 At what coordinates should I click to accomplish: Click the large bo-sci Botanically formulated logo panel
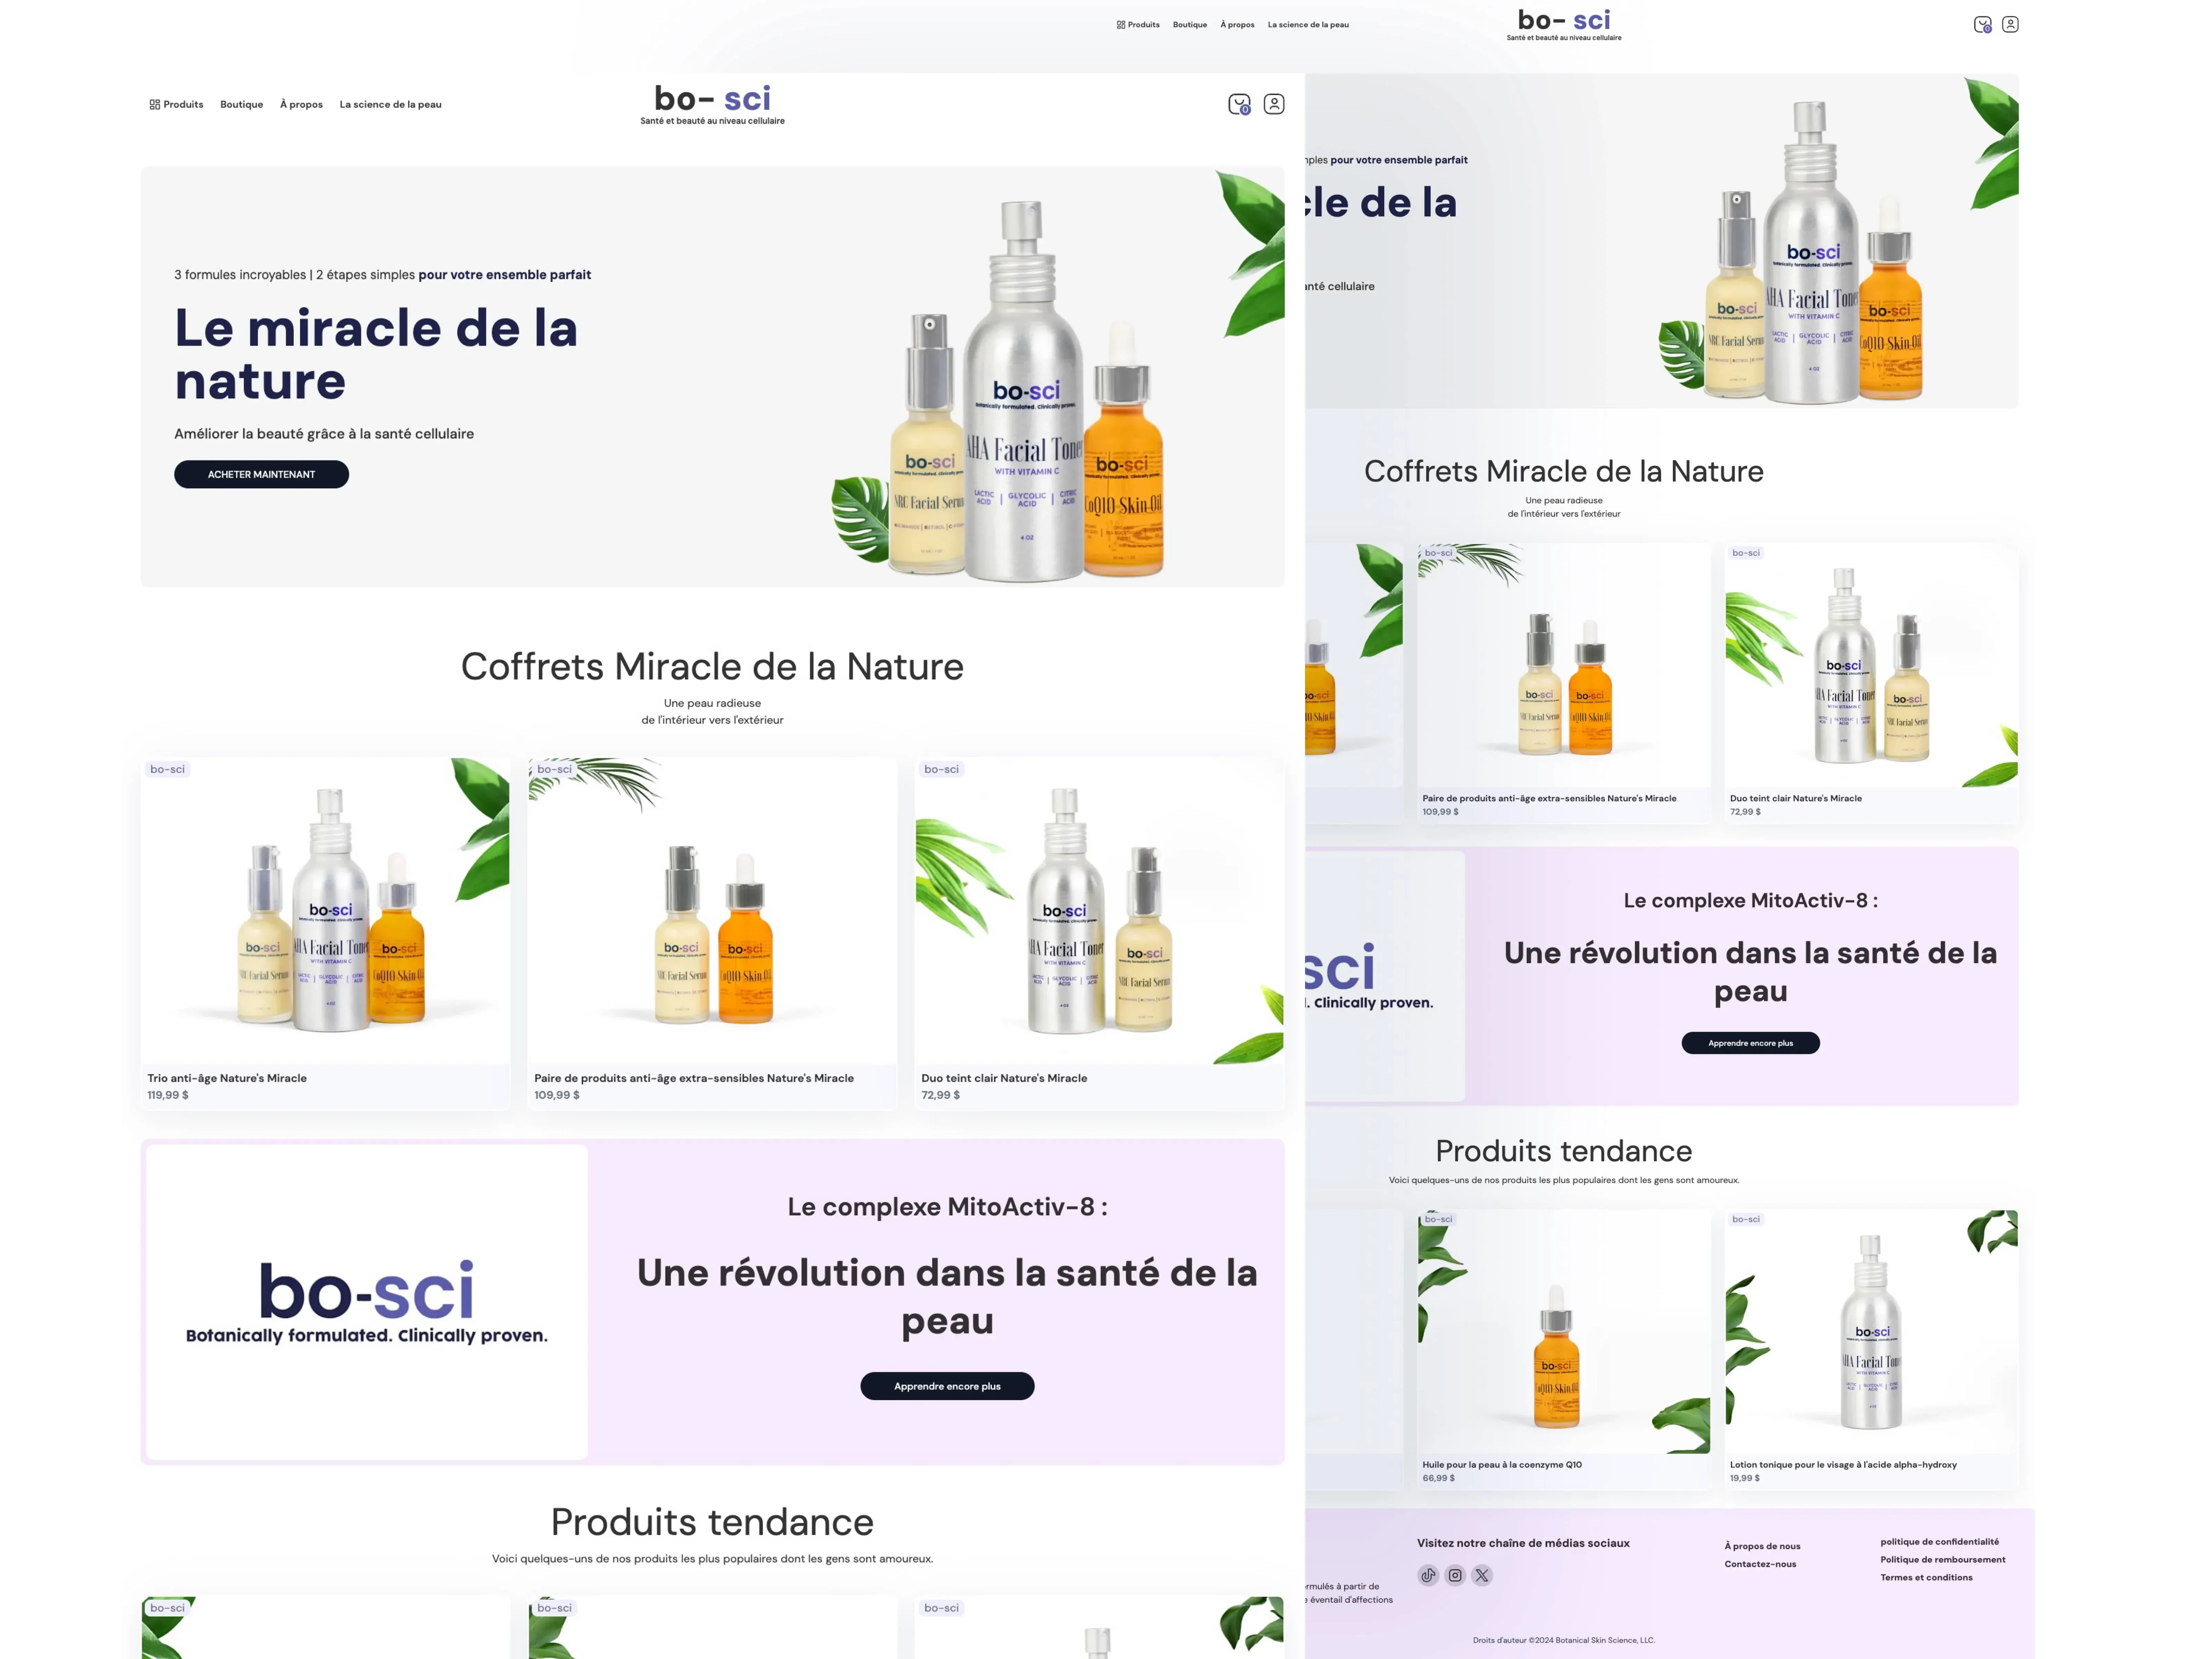click(367, 1302)
